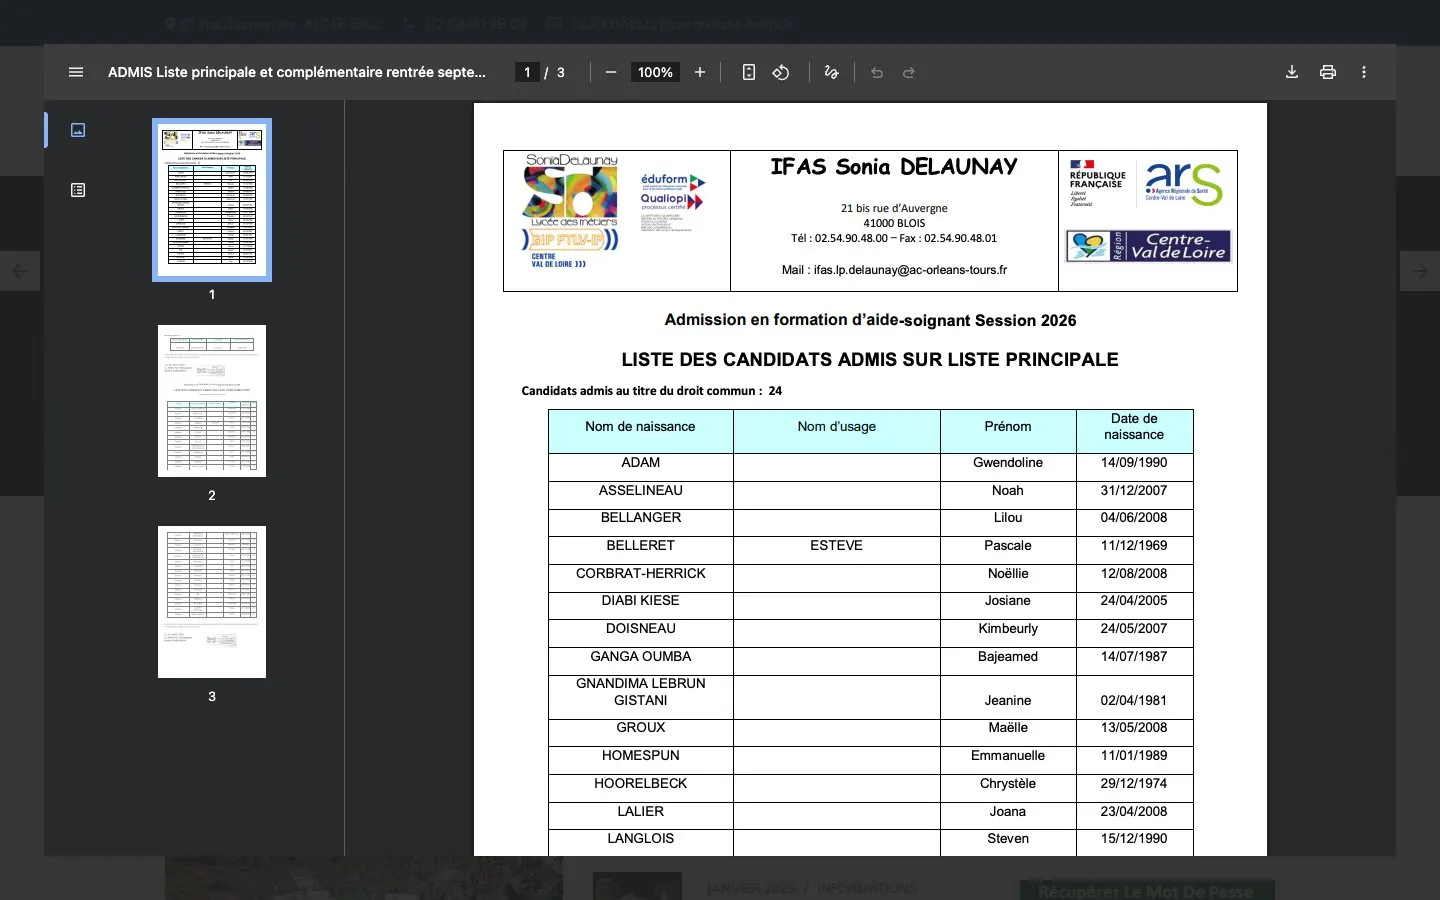Show document outline view in sidebar
Viewport: 1440px width, 900px height.
coord(78,190)
